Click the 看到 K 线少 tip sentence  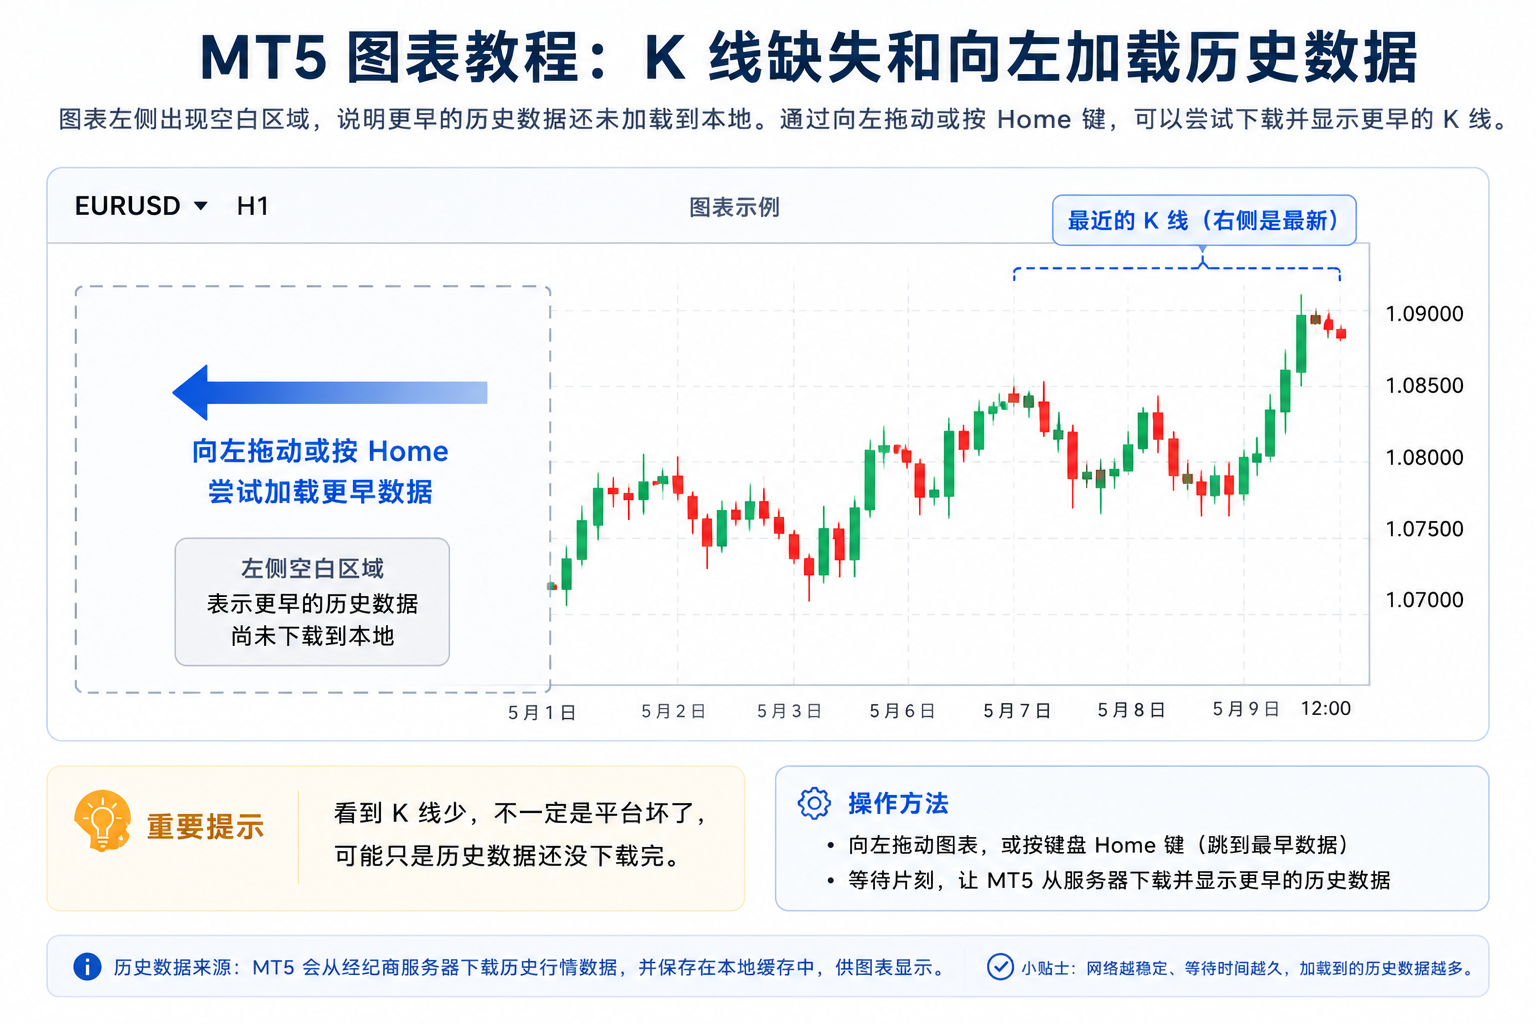click(522, 813)
